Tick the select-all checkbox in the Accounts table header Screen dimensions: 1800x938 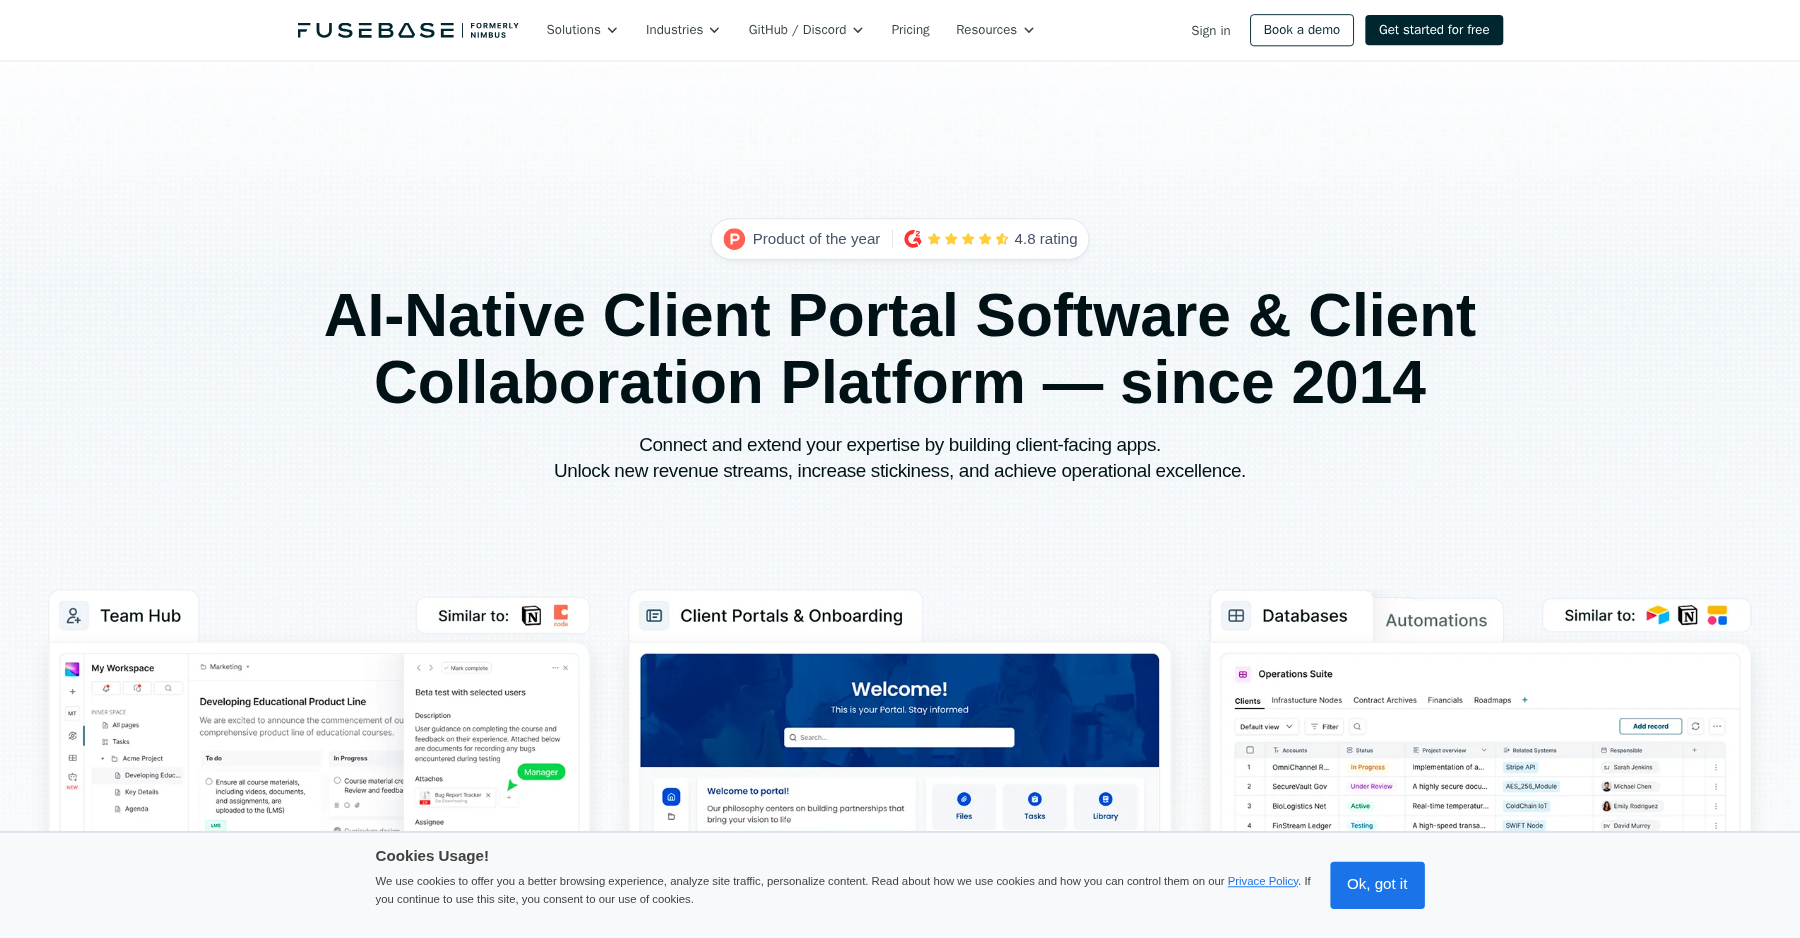[1250, 750]
